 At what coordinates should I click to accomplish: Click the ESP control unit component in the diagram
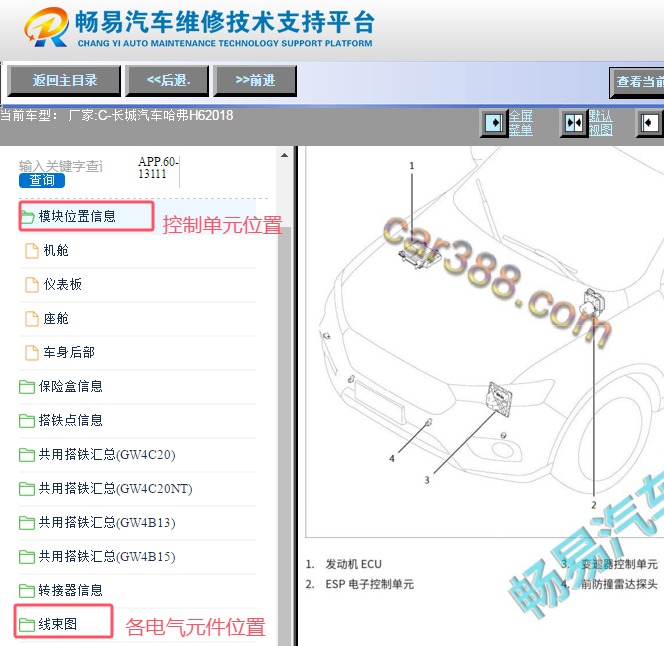(x=593, y=302)
